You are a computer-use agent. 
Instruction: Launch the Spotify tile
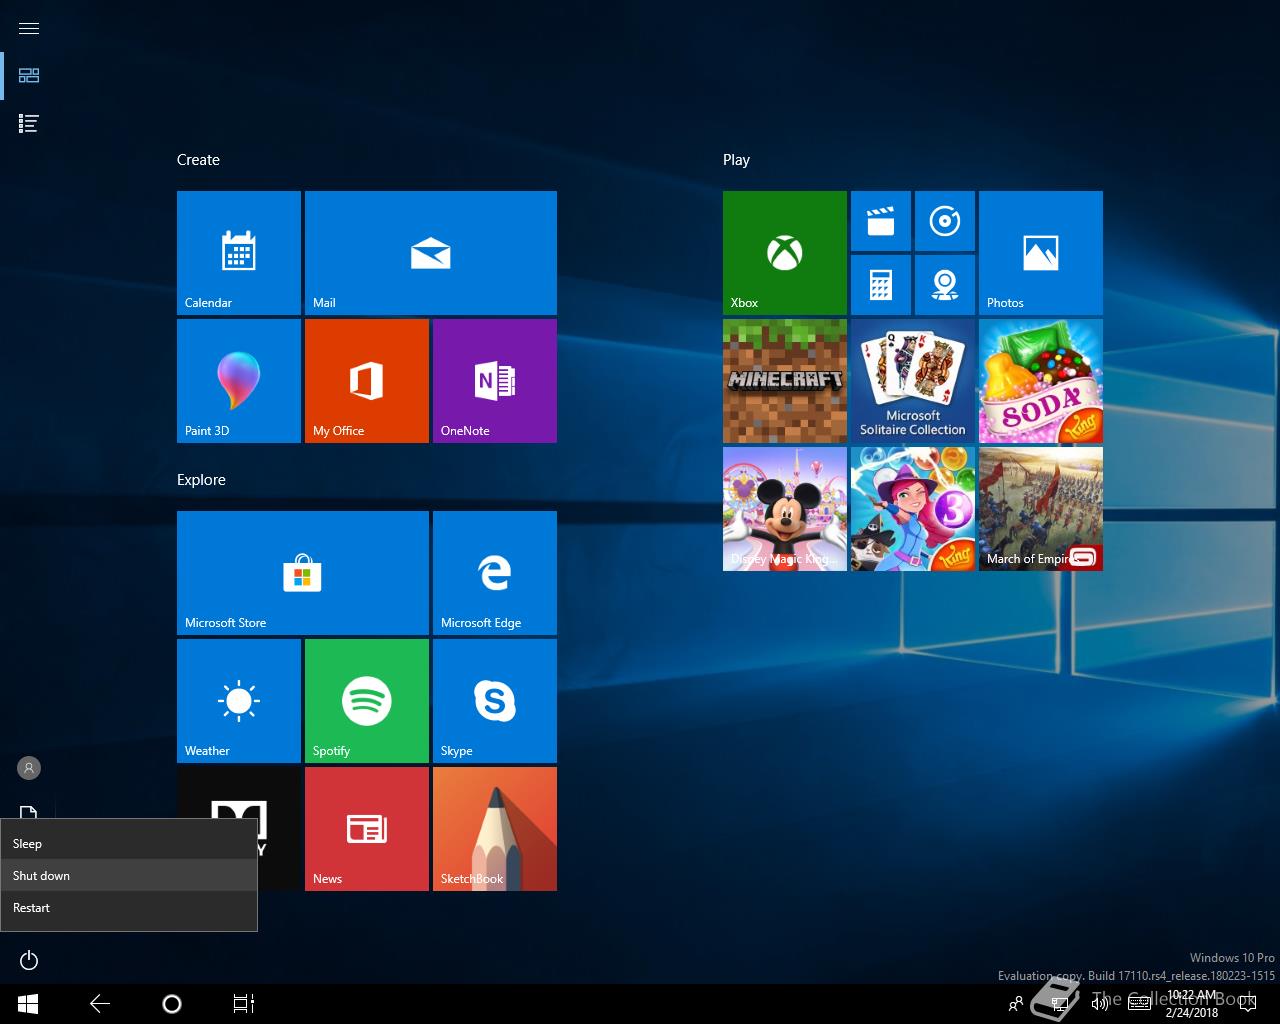pyautogui.click(x=367, y=701)
